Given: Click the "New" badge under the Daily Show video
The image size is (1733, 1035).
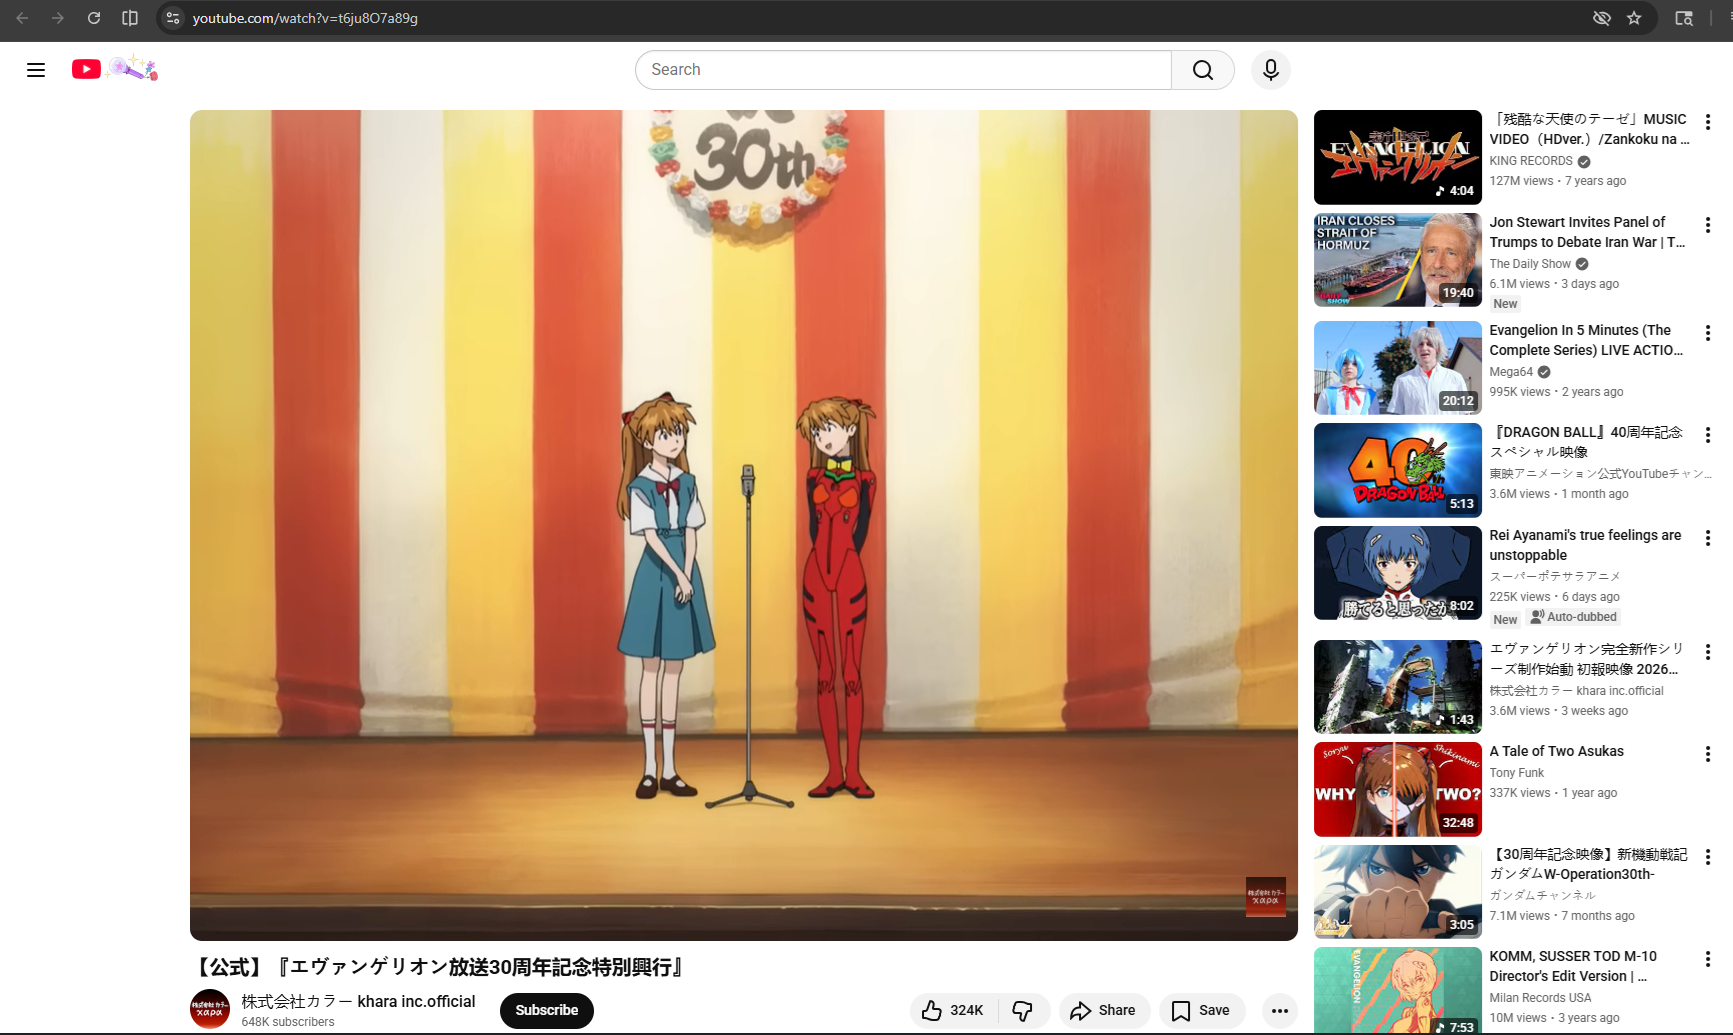Looking at the screenshot, I should pos(1505,304).
